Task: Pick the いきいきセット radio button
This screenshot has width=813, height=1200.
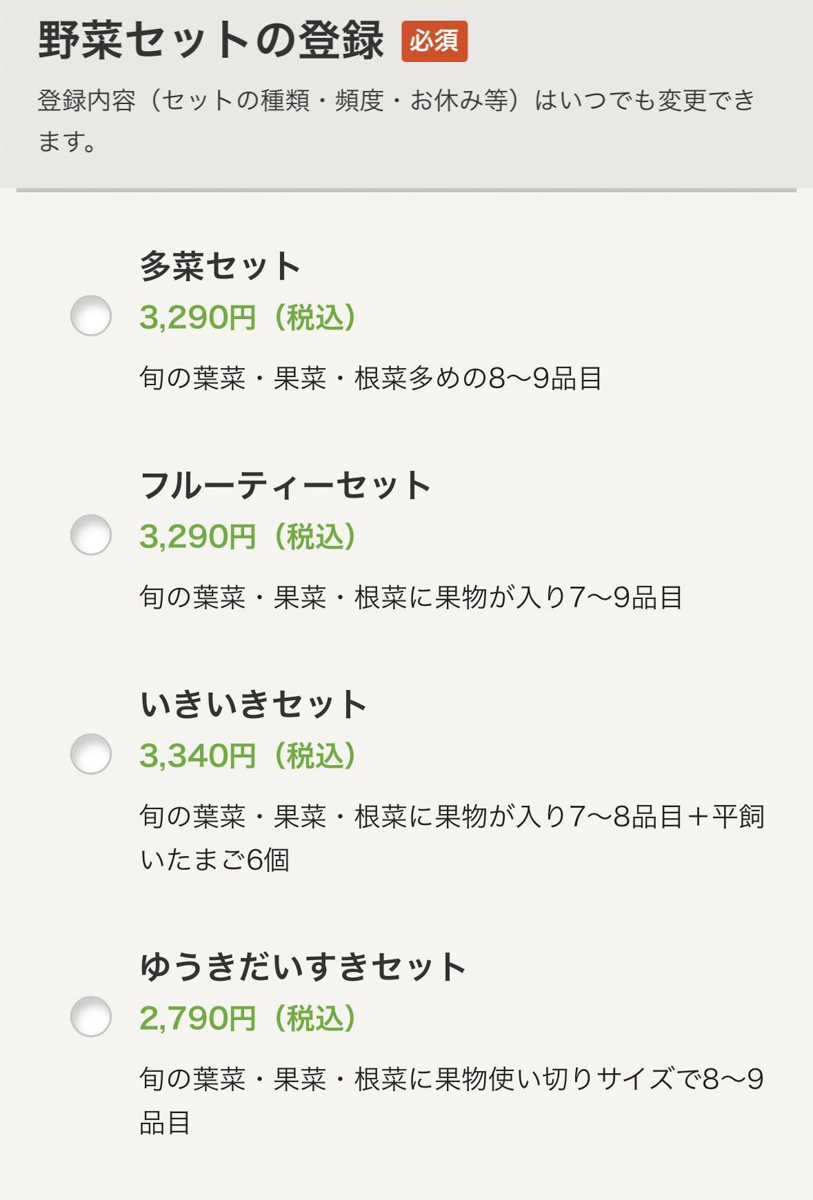Action: (x=91, y=754)
